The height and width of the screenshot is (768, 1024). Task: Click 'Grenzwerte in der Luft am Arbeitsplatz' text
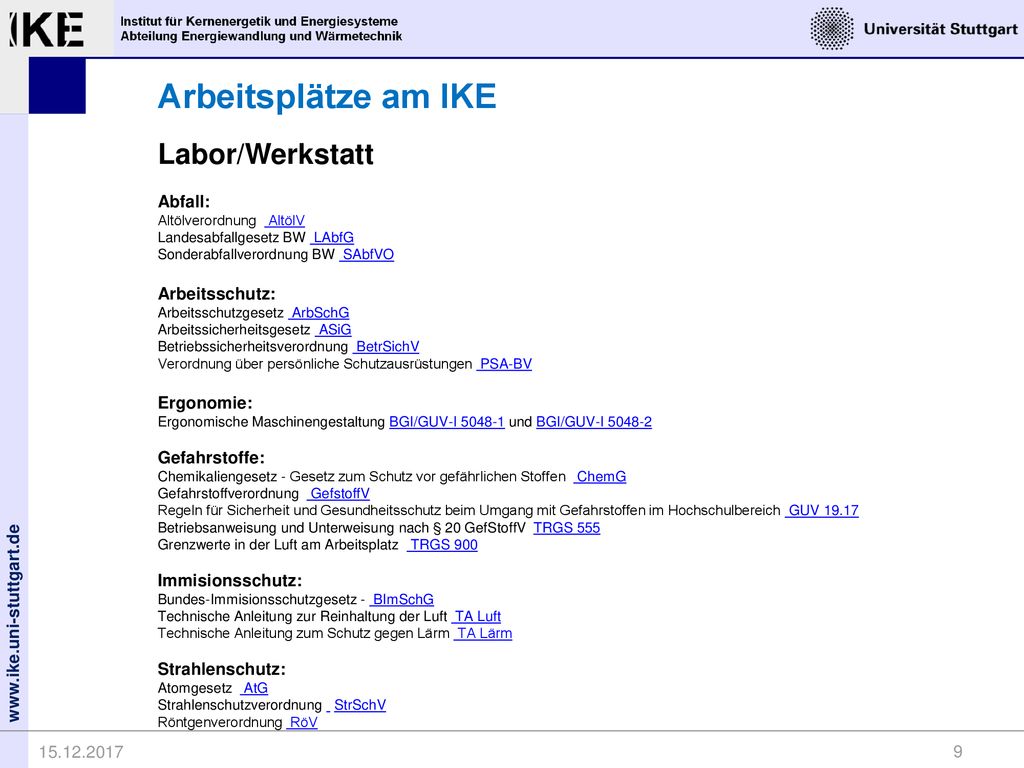coord(278,545)
